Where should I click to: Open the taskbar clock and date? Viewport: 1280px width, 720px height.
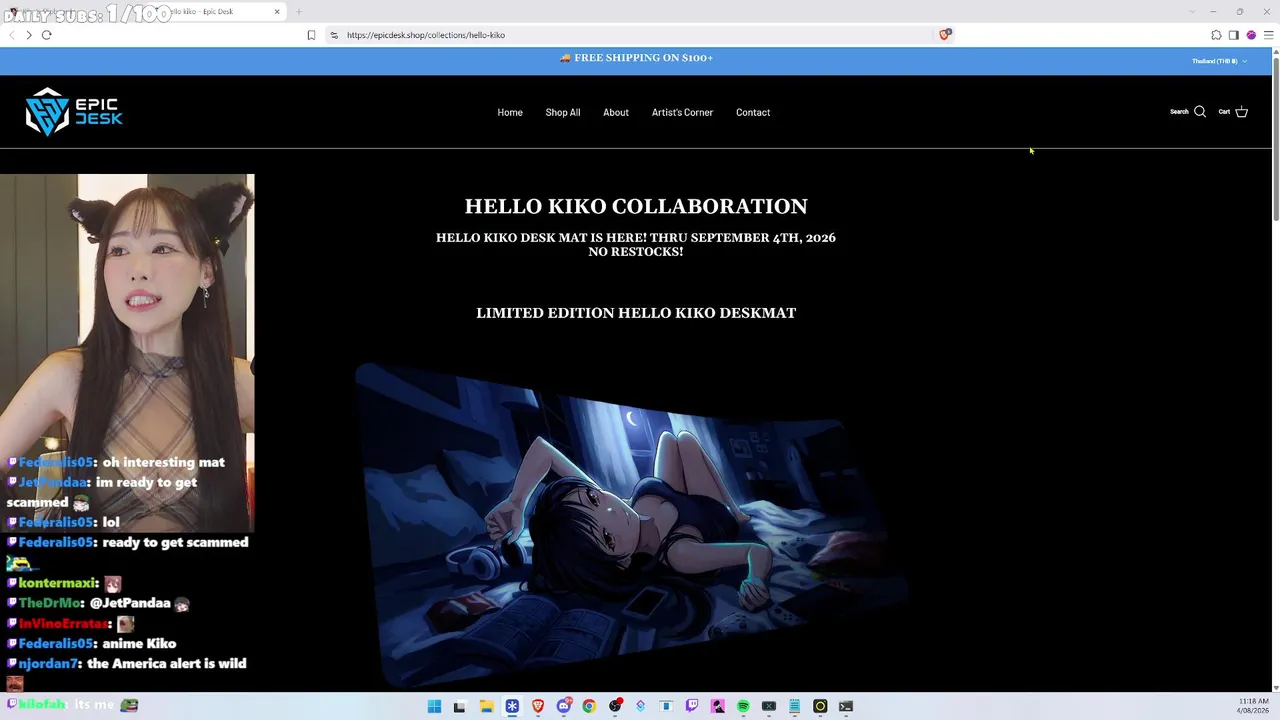coord(1253,706)
